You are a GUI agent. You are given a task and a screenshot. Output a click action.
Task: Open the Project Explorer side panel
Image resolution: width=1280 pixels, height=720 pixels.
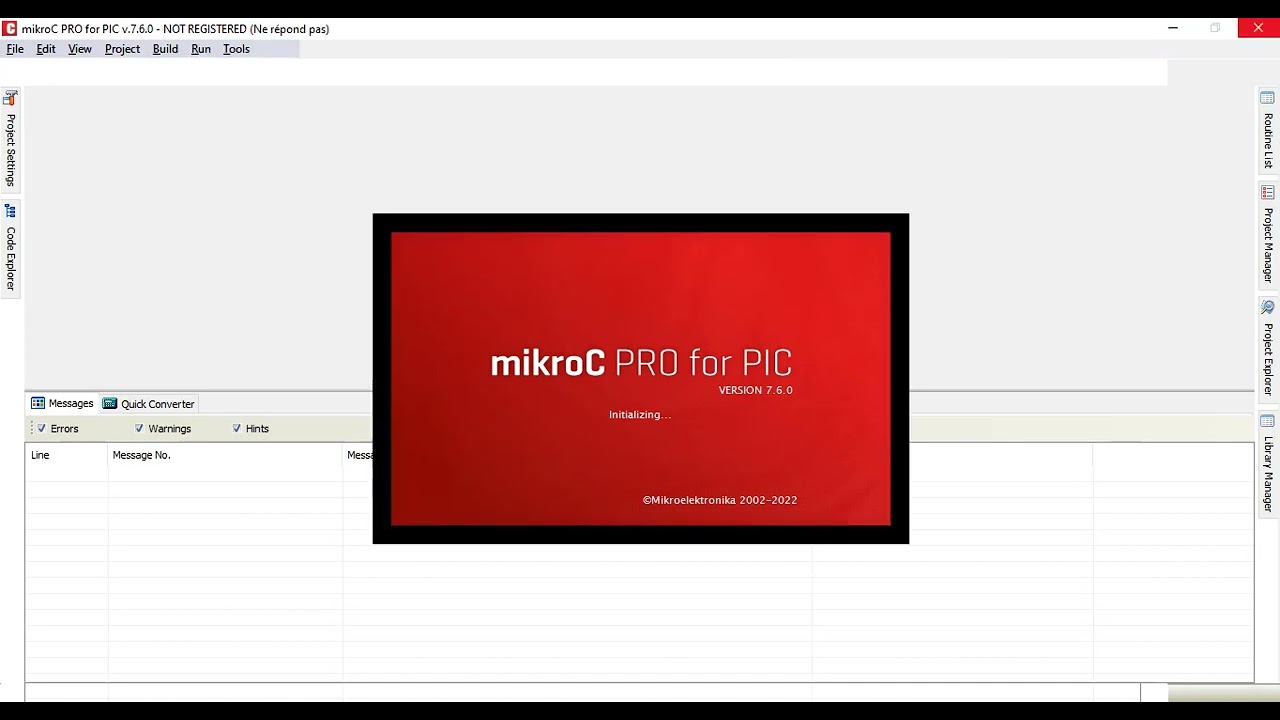(1268, 348)
